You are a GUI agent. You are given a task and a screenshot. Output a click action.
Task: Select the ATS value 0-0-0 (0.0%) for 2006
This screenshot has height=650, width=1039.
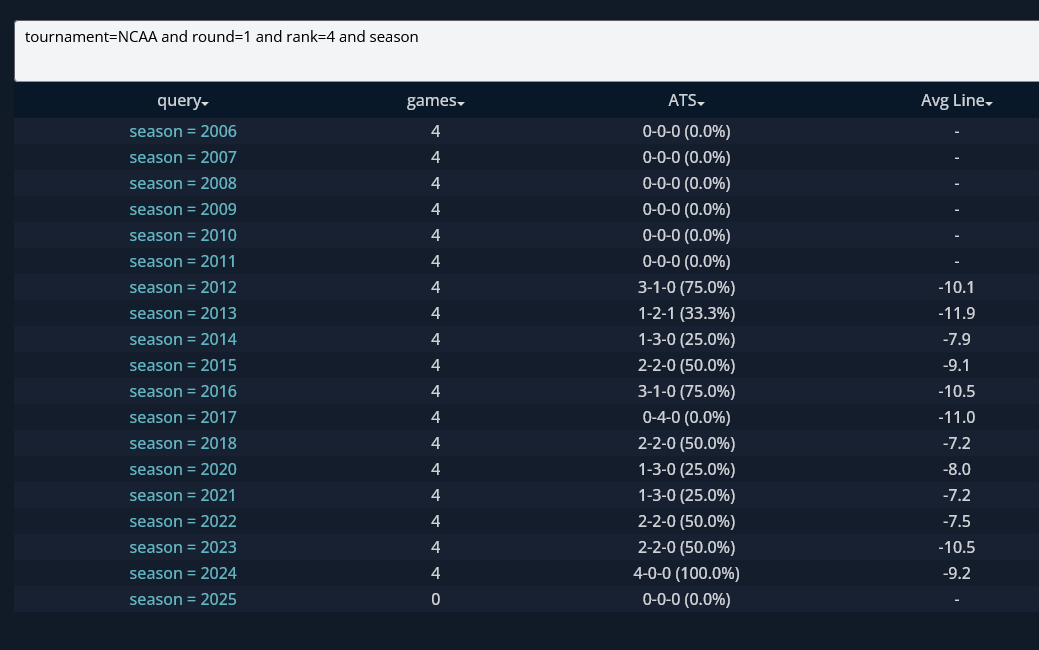[x=686, y=131]
